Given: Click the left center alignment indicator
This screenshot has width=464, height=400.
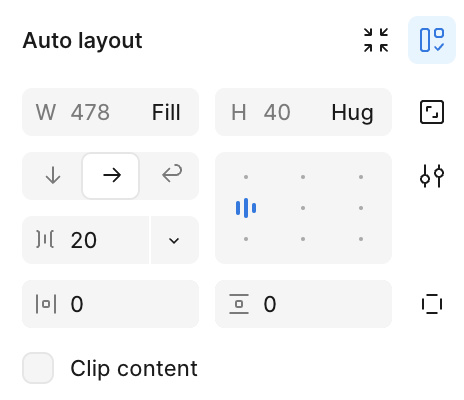Looking at the screenshot, I should pos(246,208).
